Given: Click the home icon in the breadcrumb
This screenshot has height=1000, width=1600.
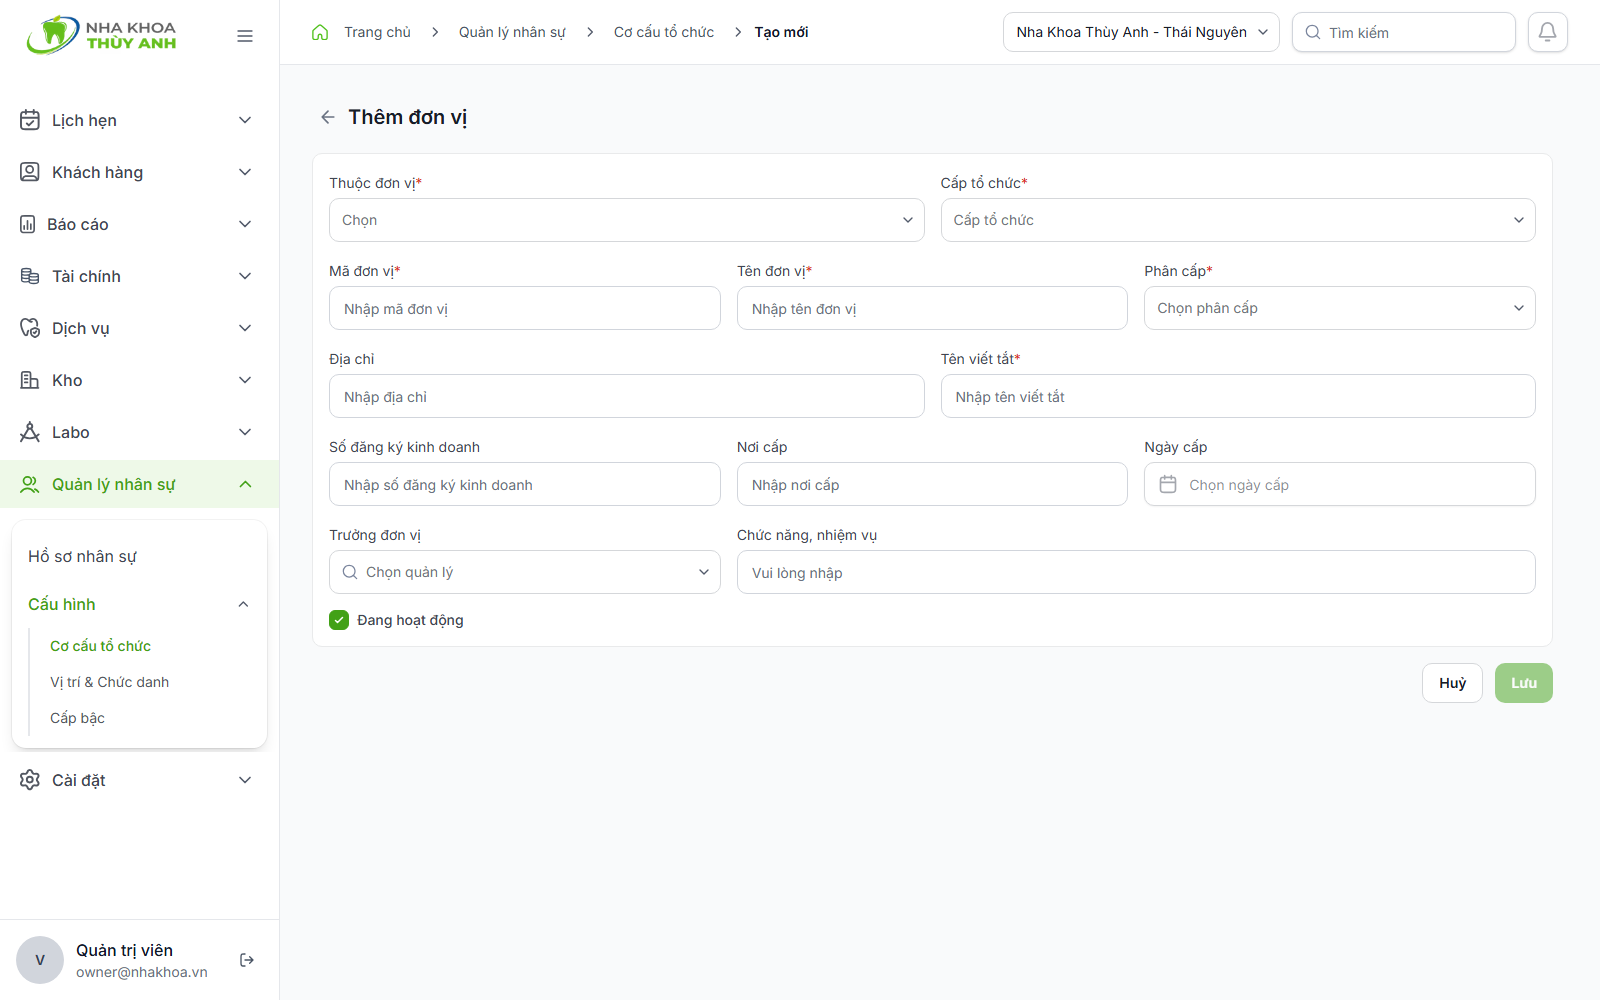Looking at the screenshot, I should [x=320, y=32].
